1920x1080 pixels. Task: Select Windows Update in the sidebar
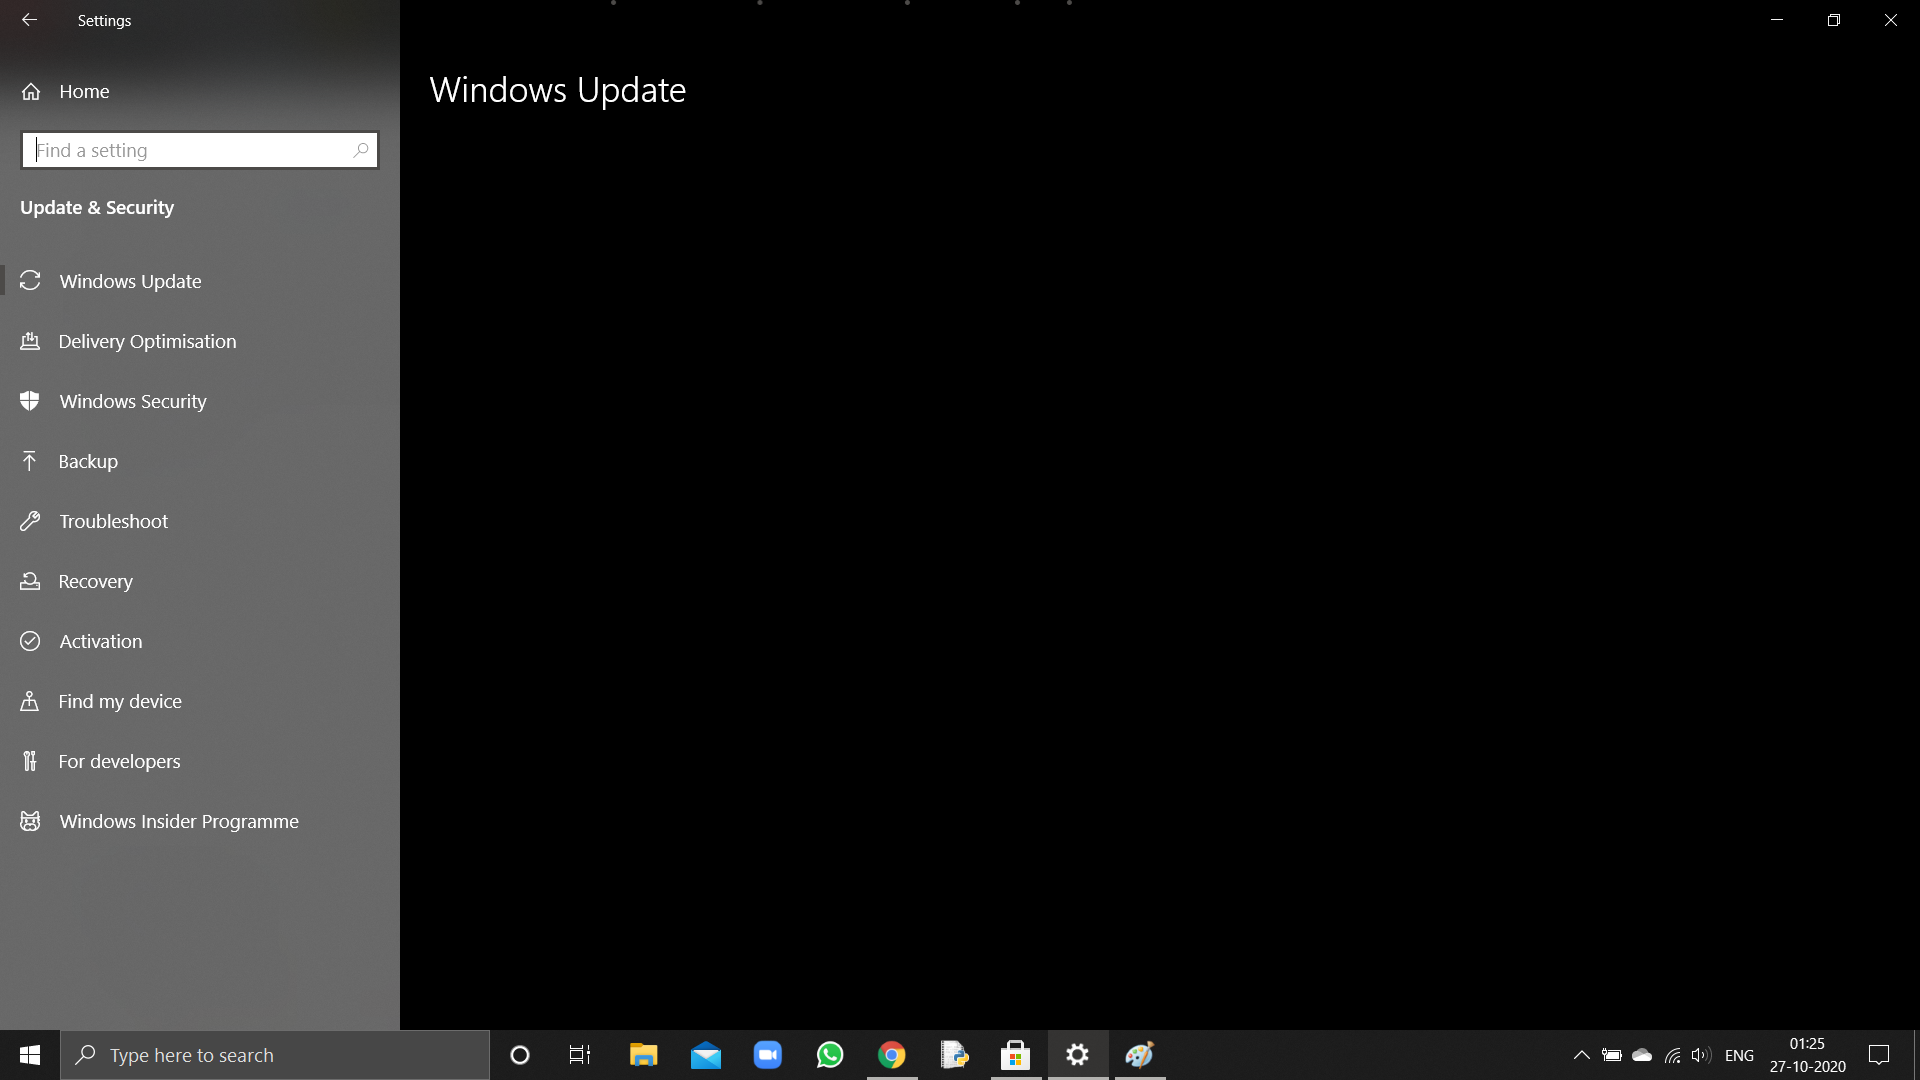click(x=129, y=281)
